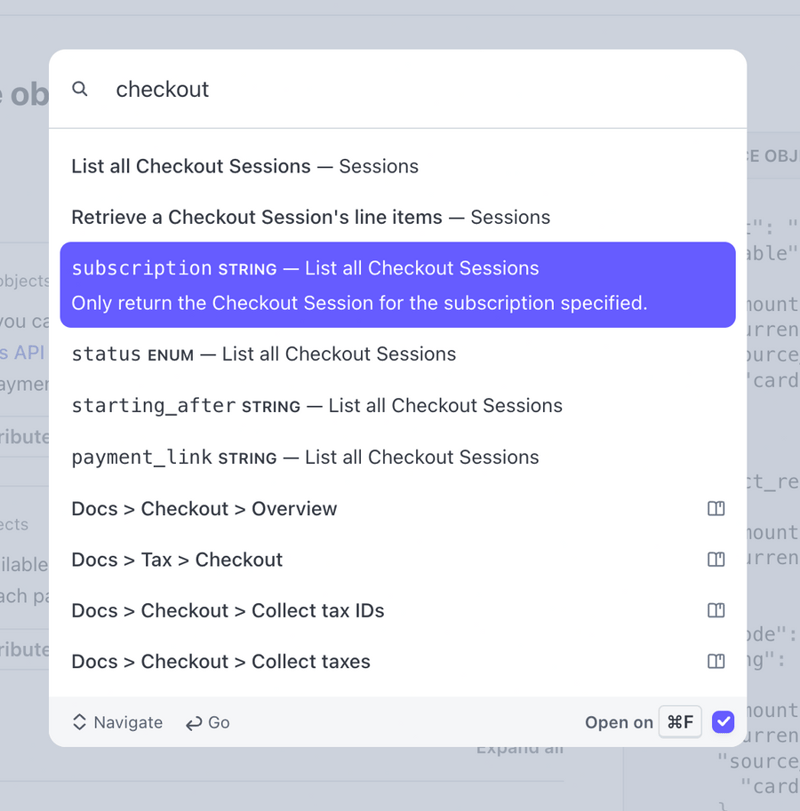Select the Docs Checkout Overview entry
This screenshot has height=811, width=800.
pyautogui.click(x=204, y=509)
